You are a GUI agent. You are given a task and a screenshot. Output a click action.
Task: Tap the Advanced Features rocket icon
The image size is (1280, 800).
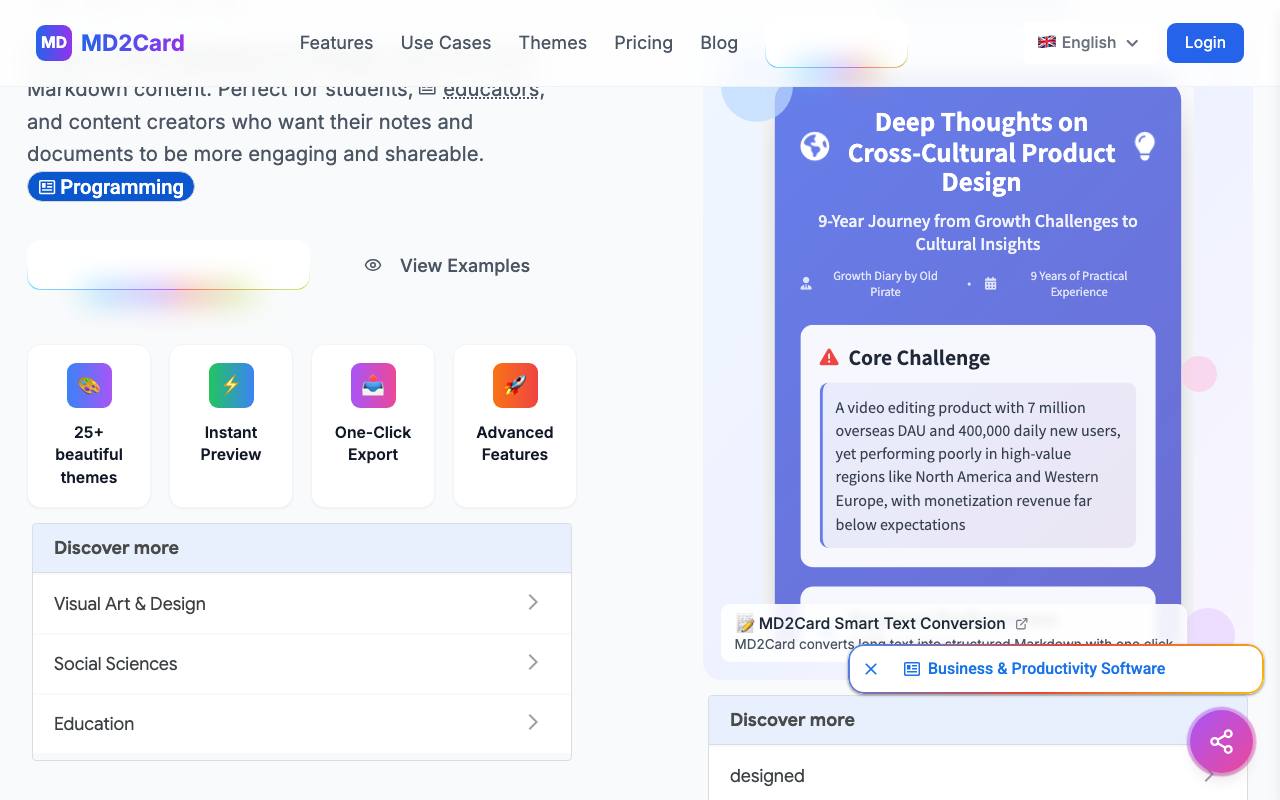[x=515, y=385]
